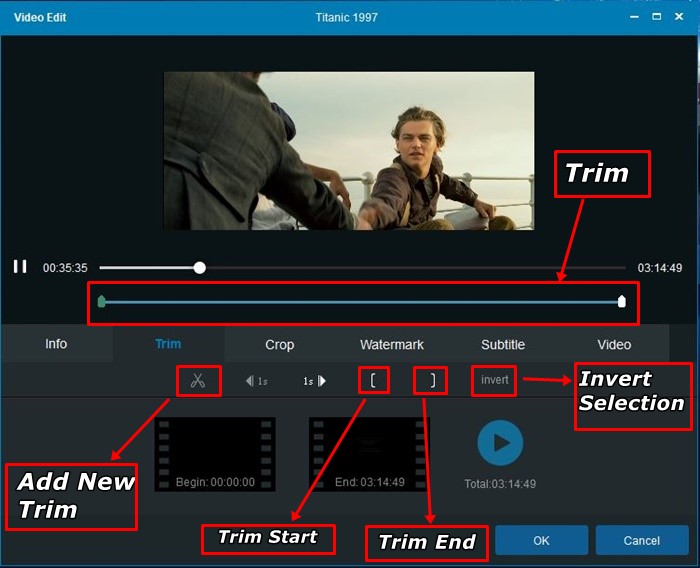Screen dimensions: 700x568
Task: Step forward one second
Action: point(315,381)
